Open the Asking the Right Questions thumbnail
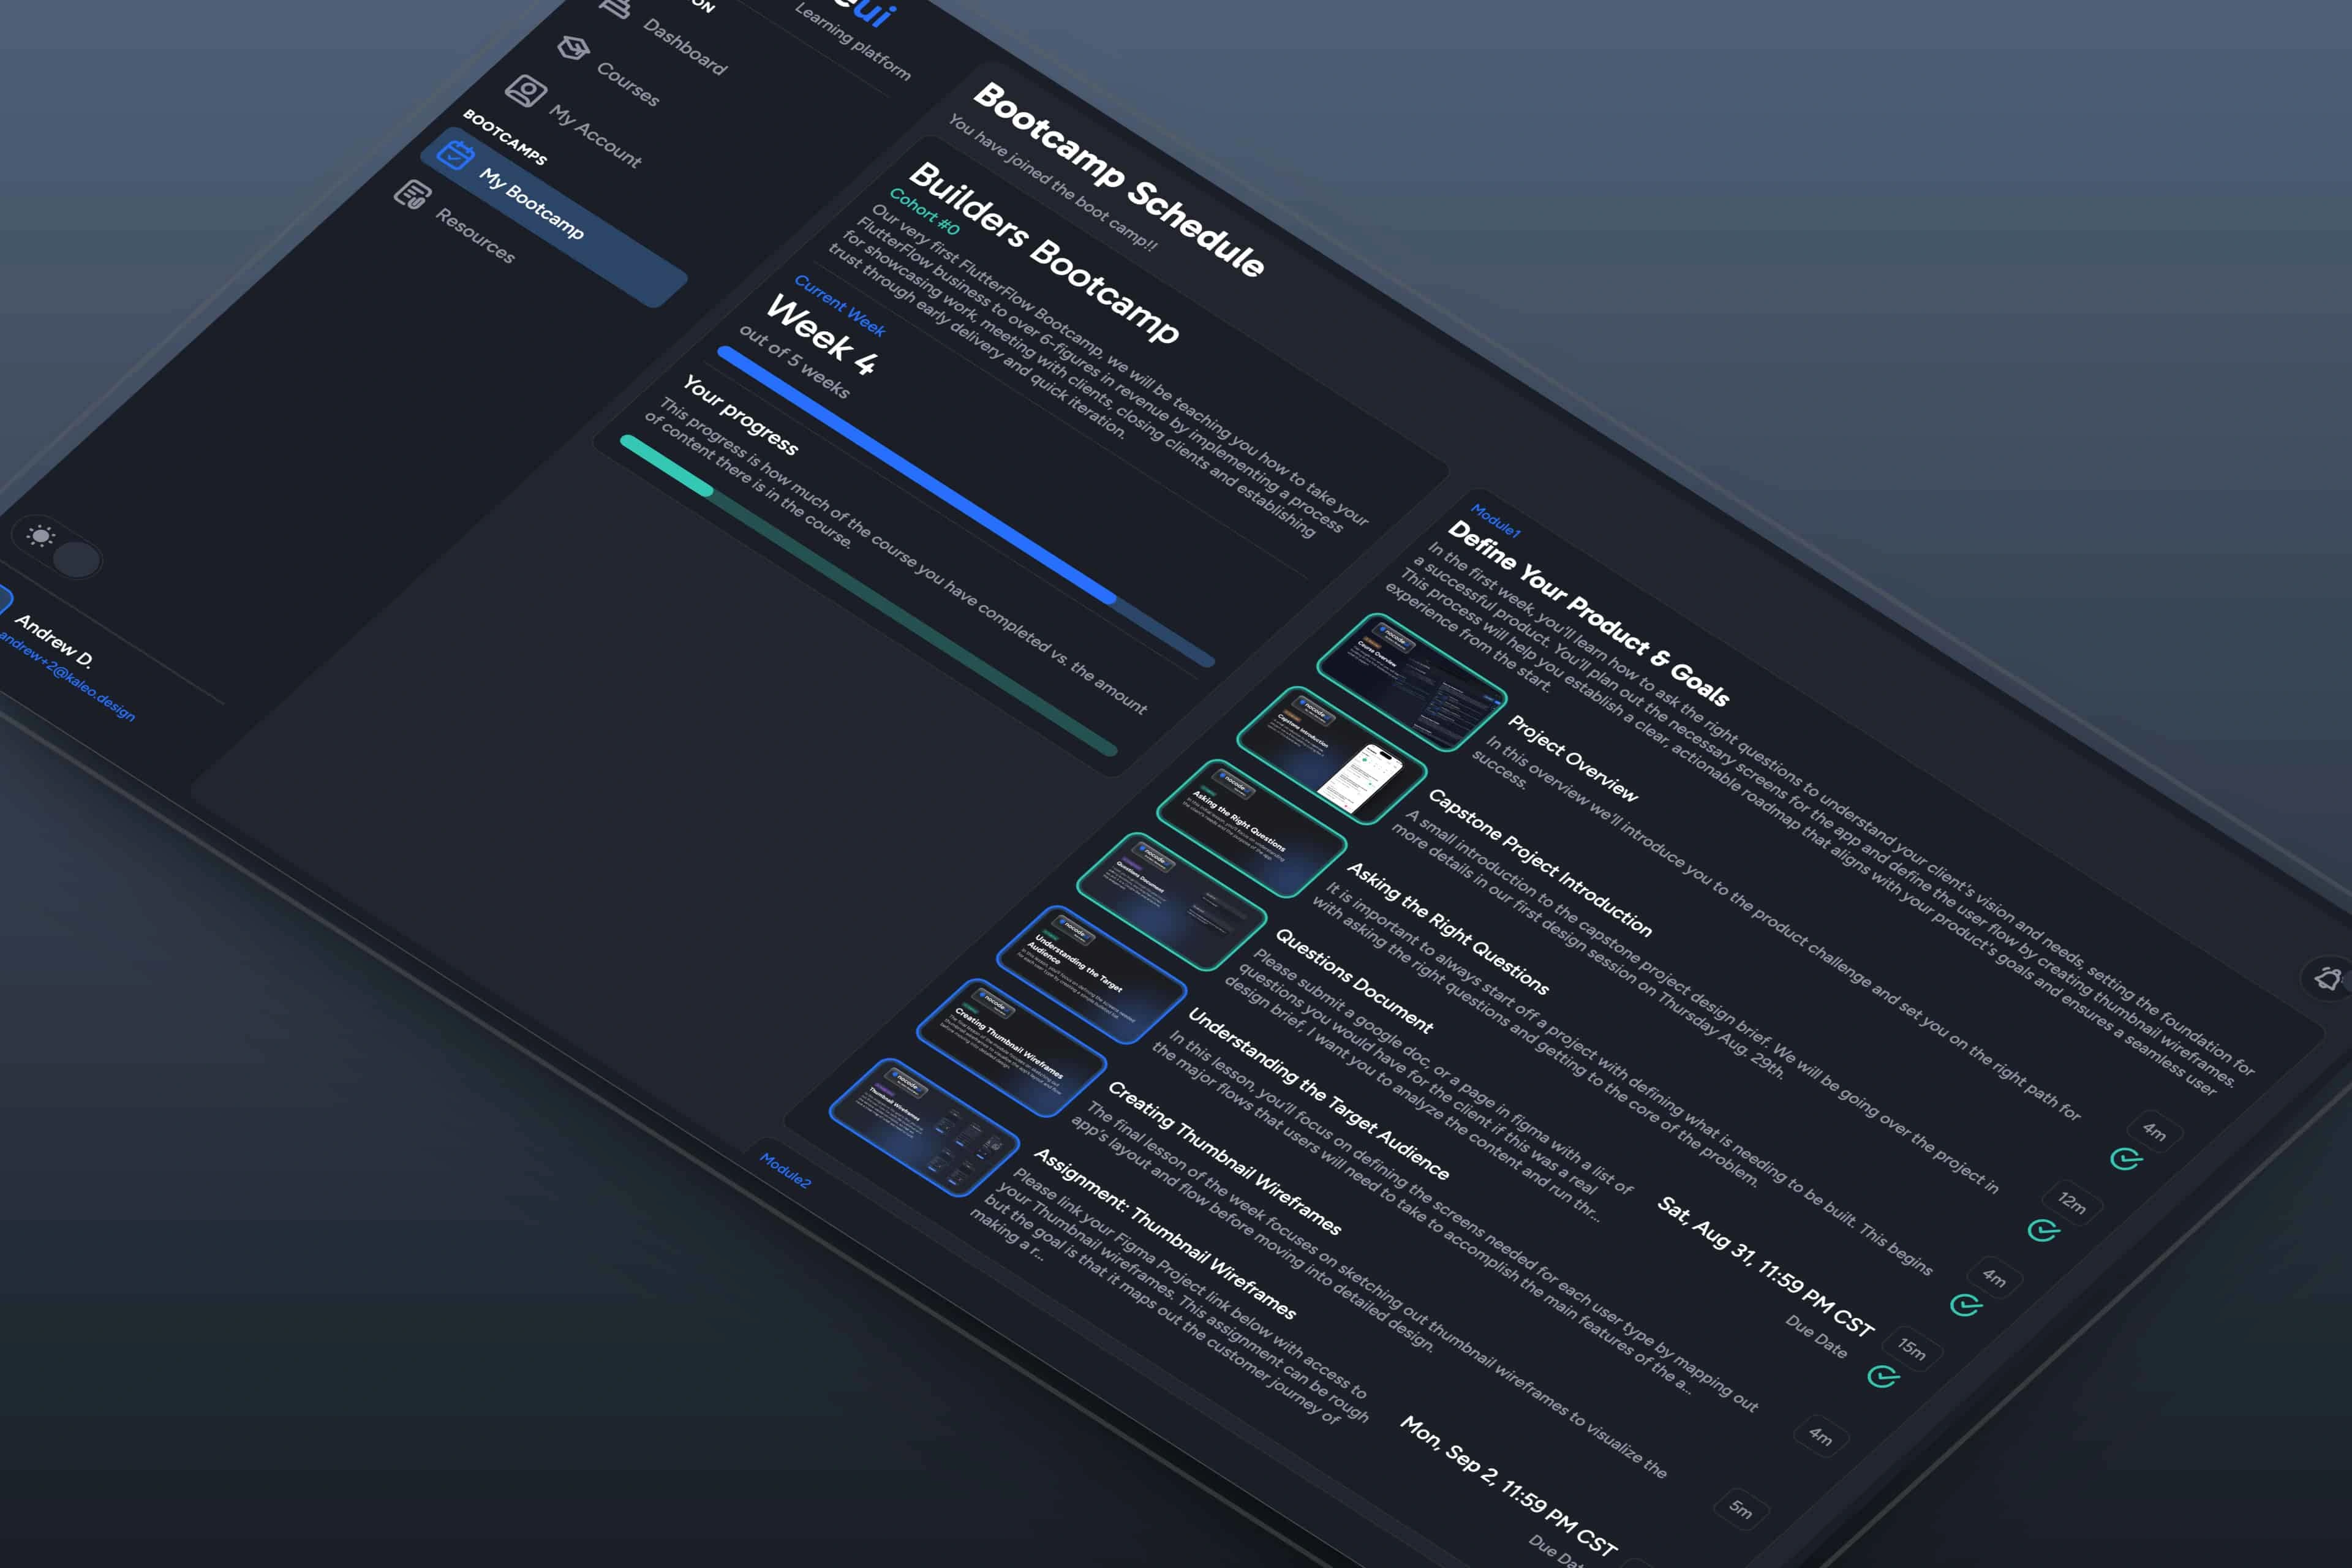Screen dimensions: 2352x1568 [x=1251, y=828]
